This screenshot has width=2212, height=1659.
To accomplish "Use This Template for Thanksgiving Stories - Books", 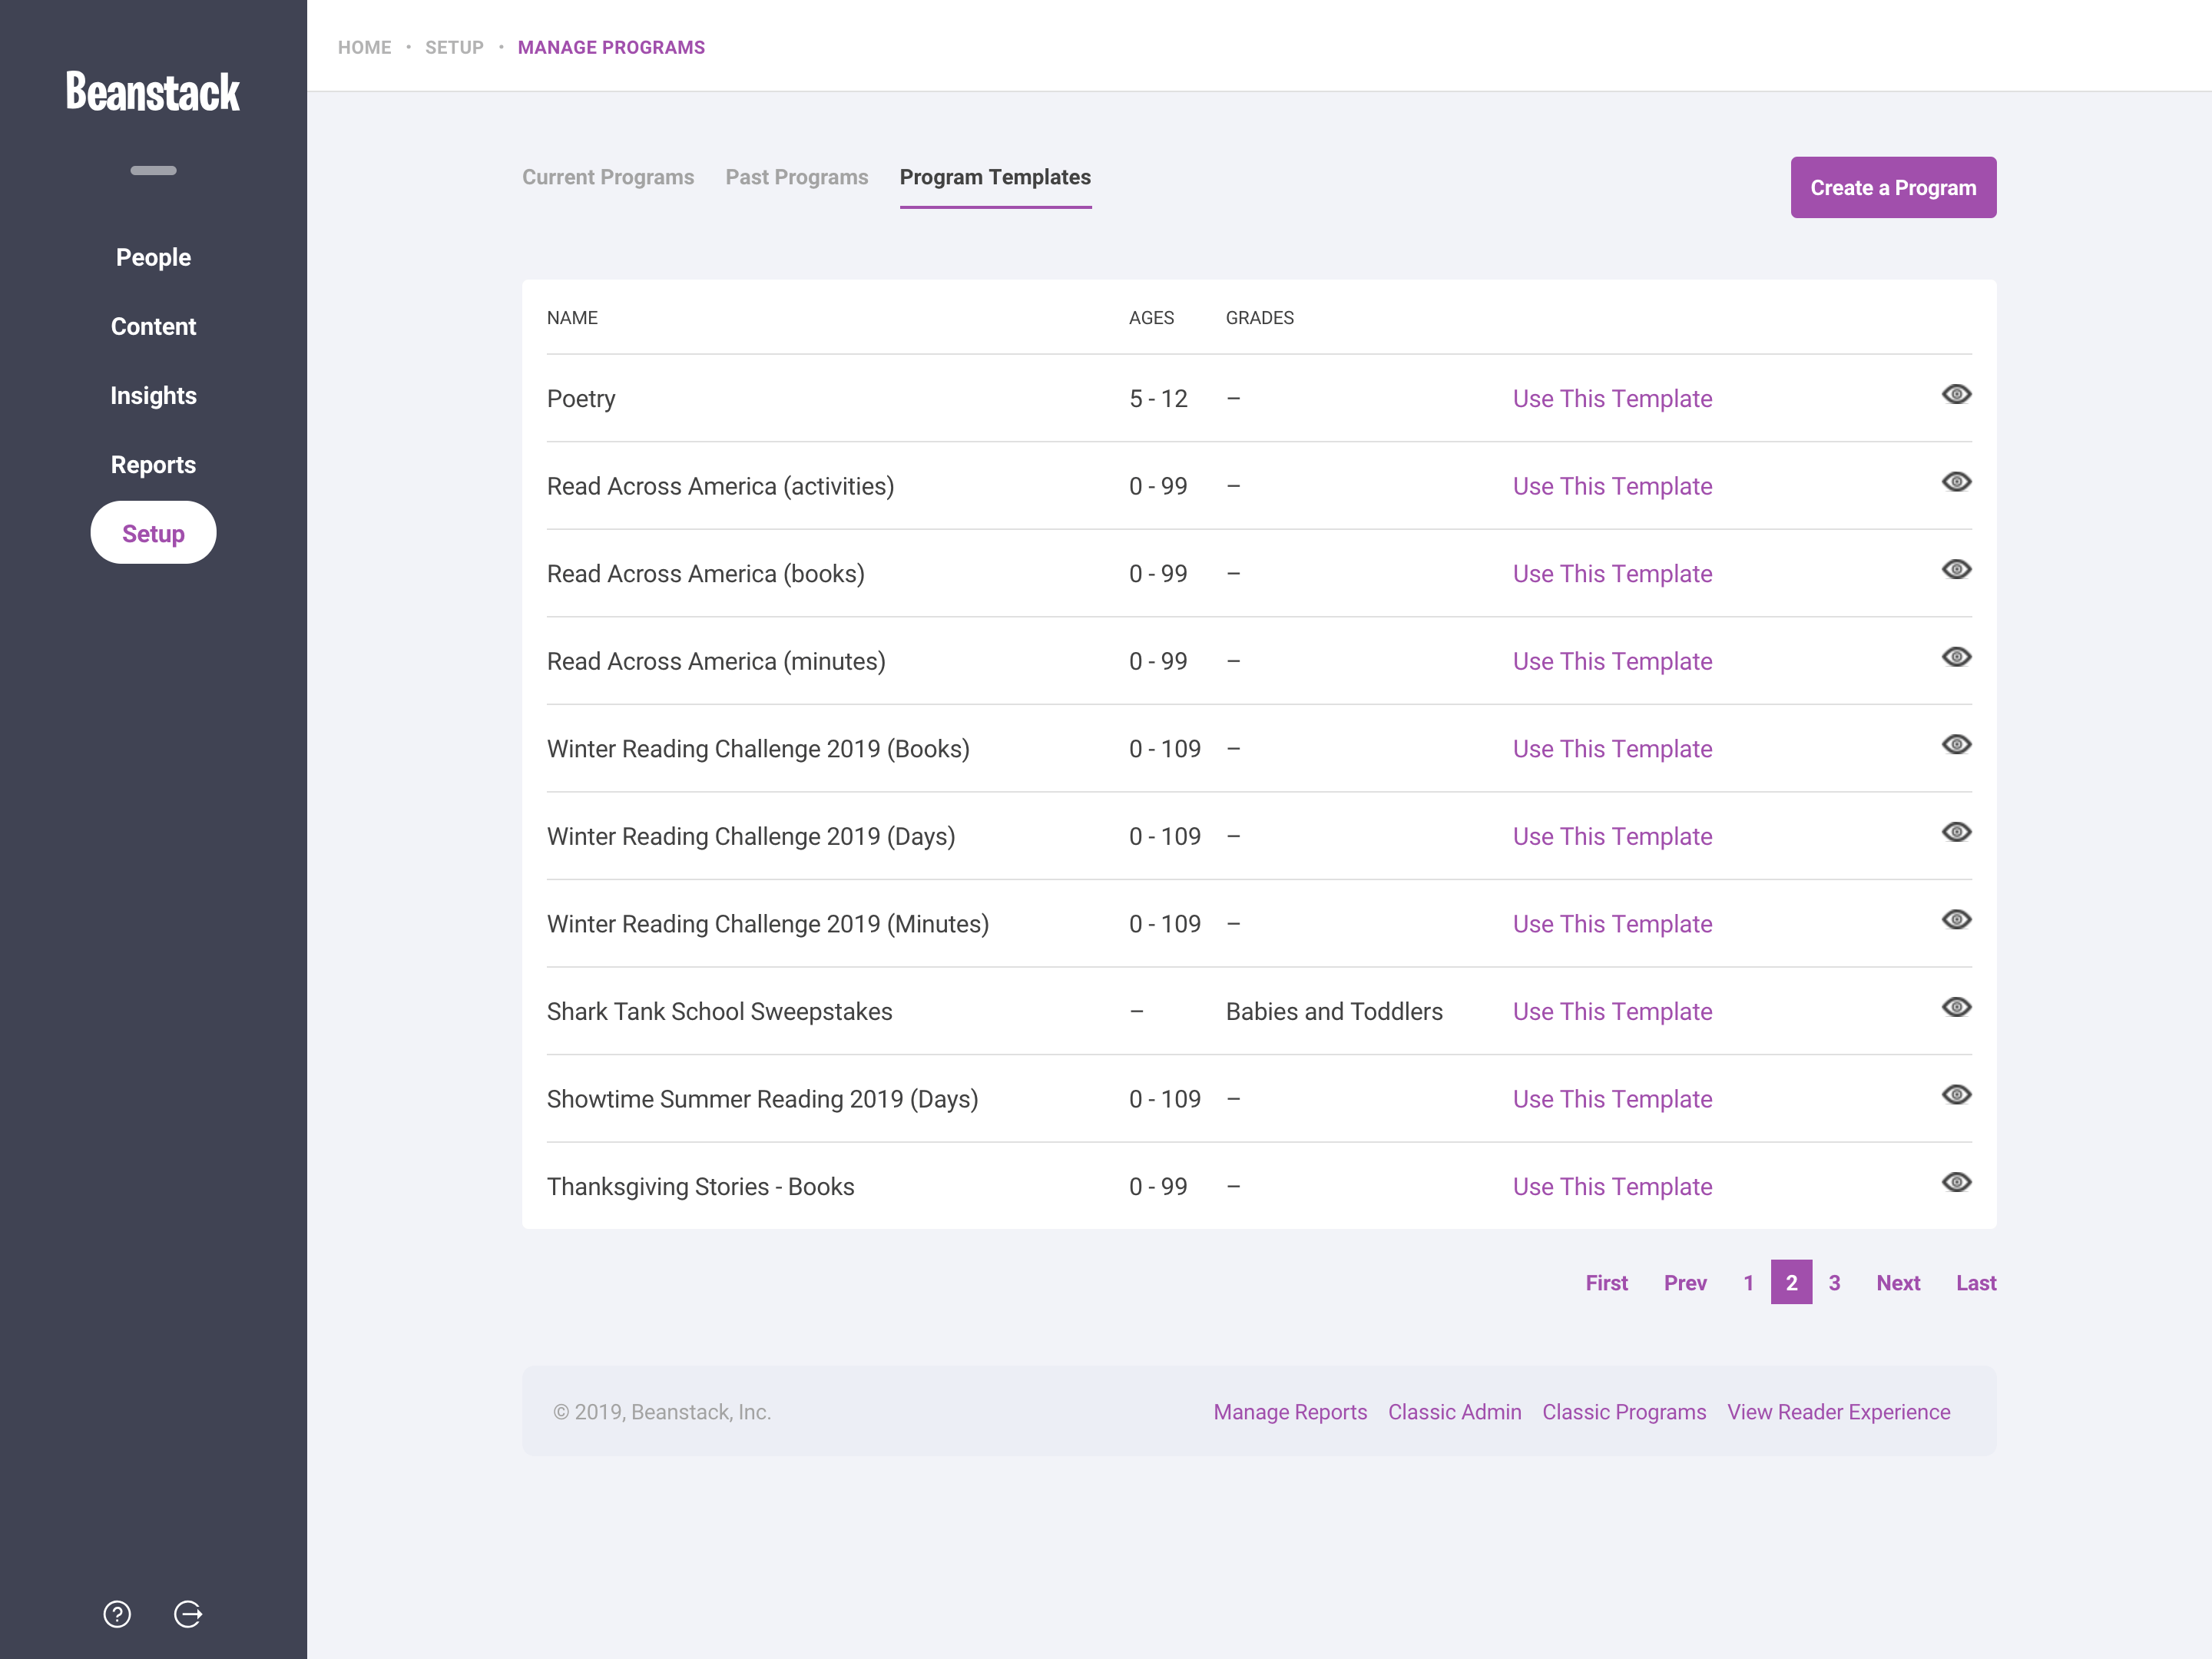I will [1612, 1186].
